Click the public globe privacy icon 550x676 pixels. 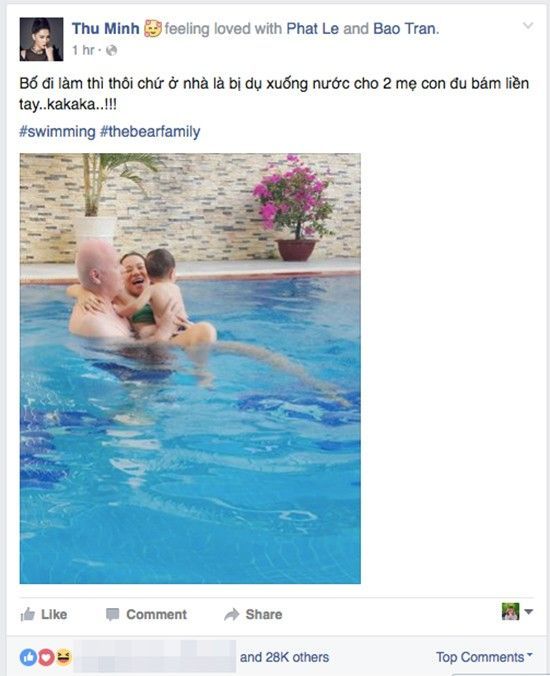point(111,50)
